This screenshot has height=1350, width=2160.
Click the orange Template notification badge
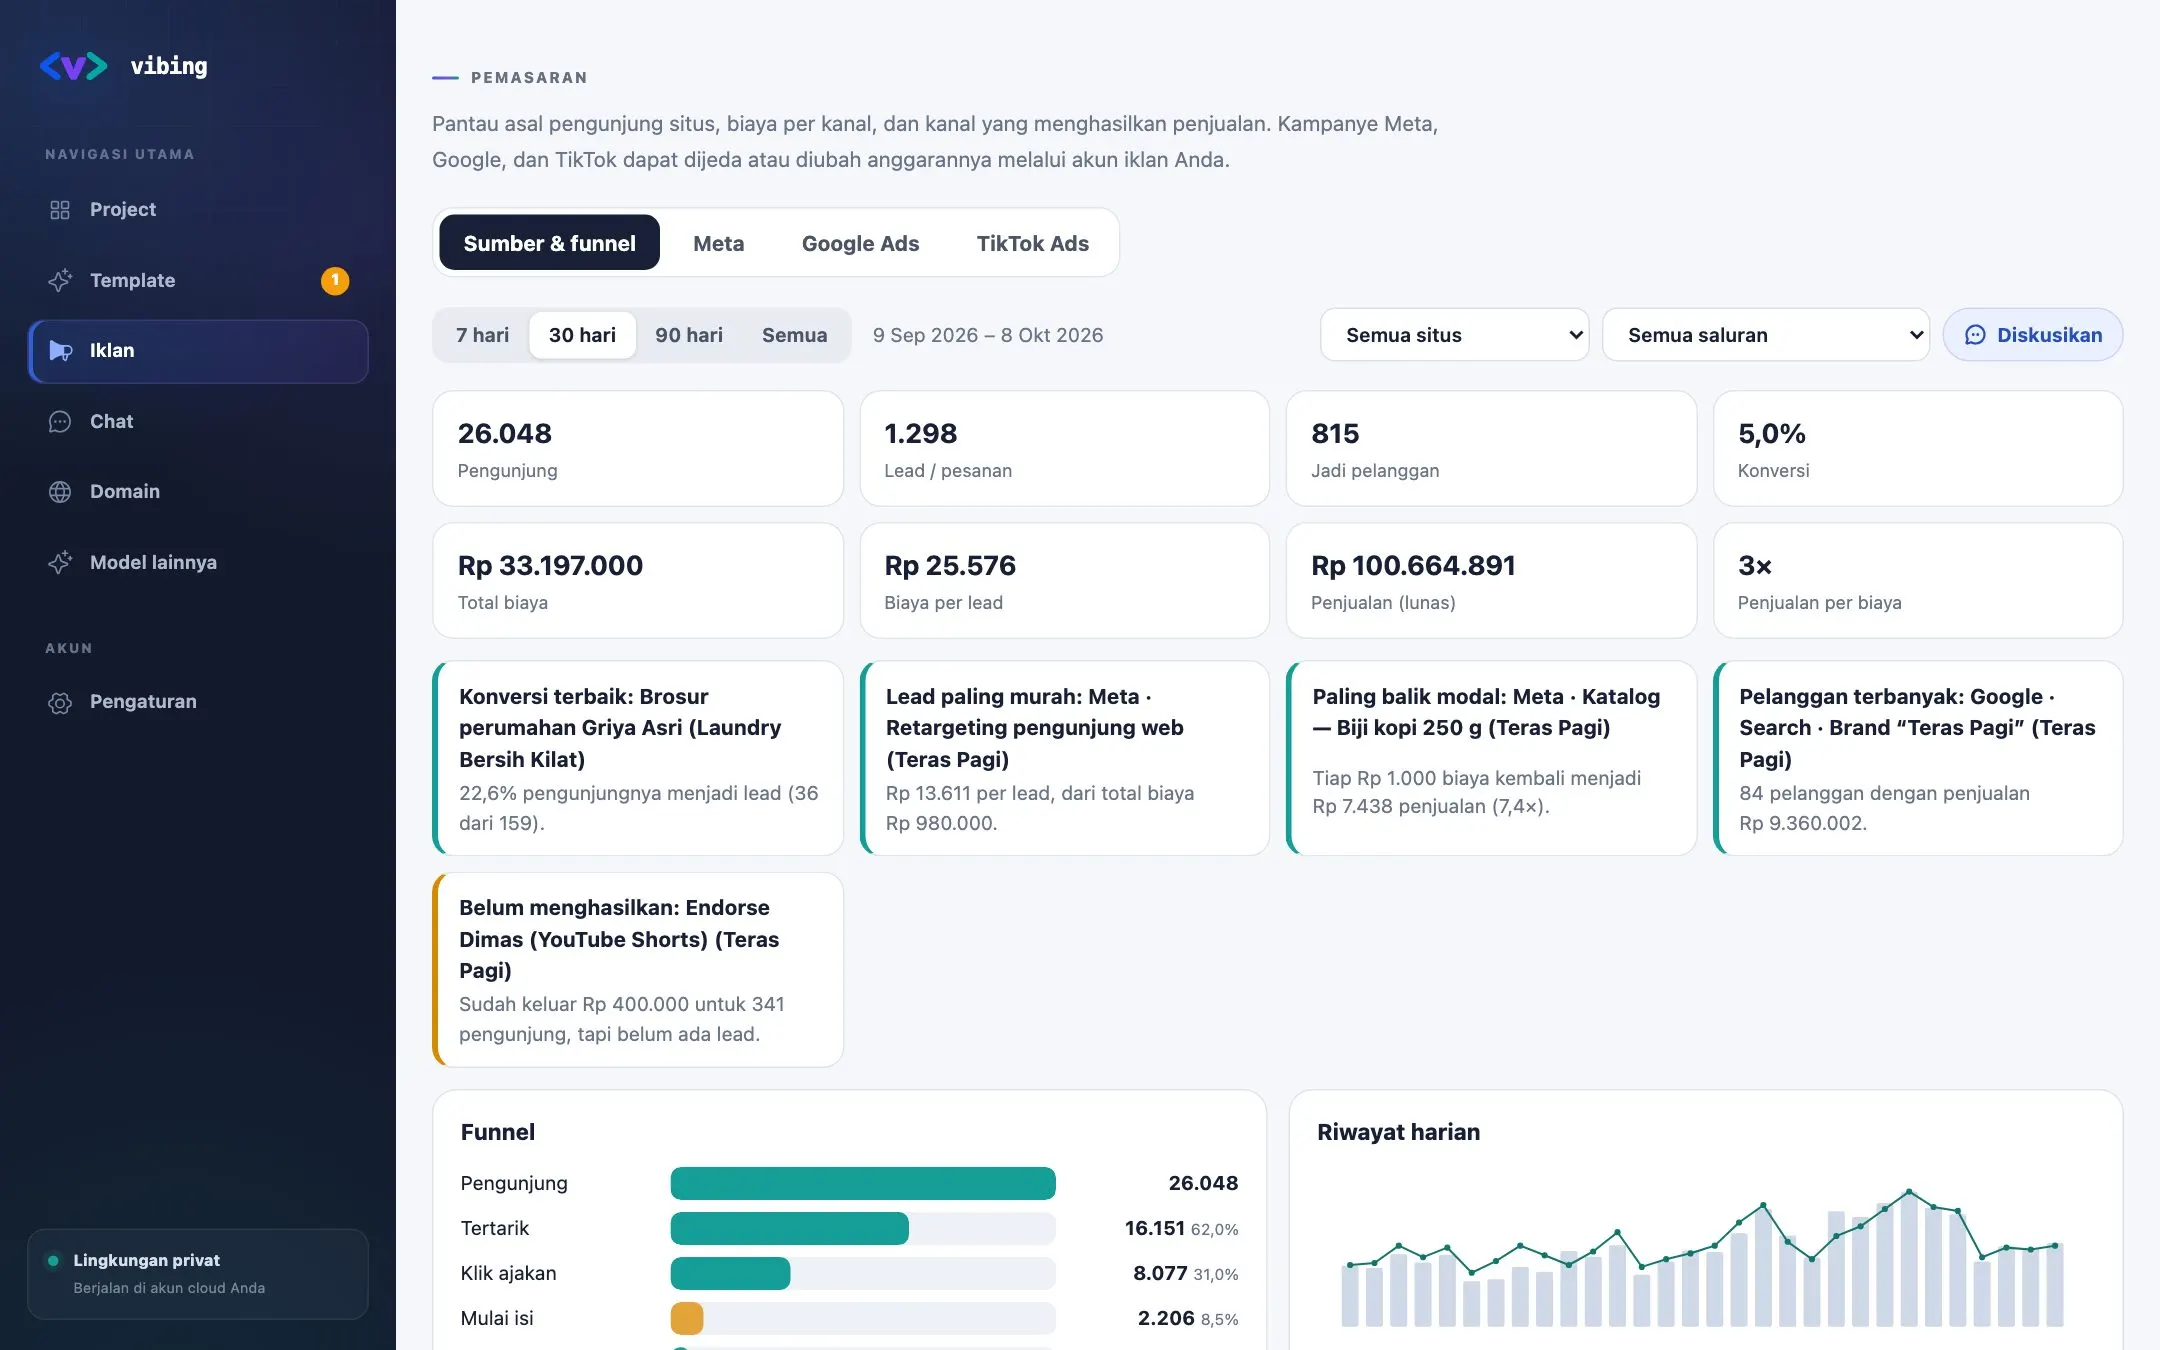point(335,281)
